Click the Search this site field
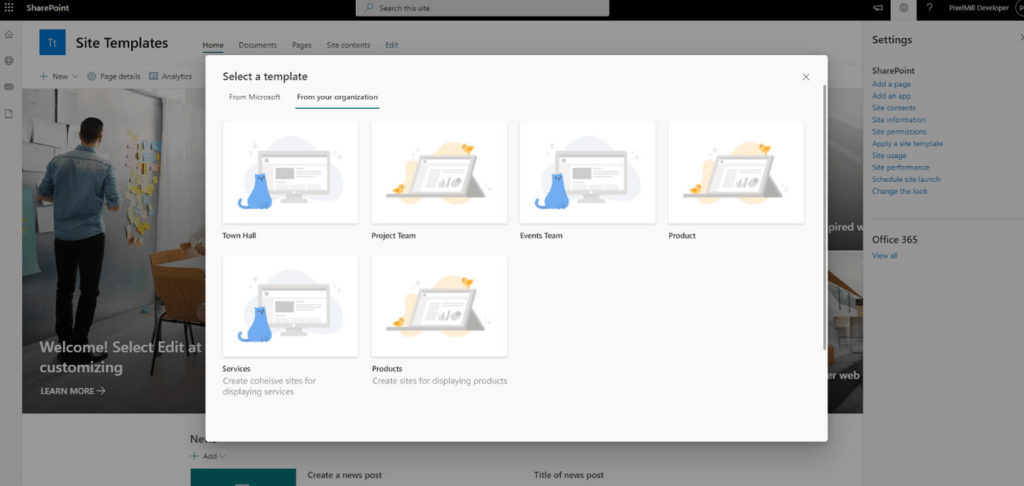This screenshot has width=1024, height=486. click(482, 8)
